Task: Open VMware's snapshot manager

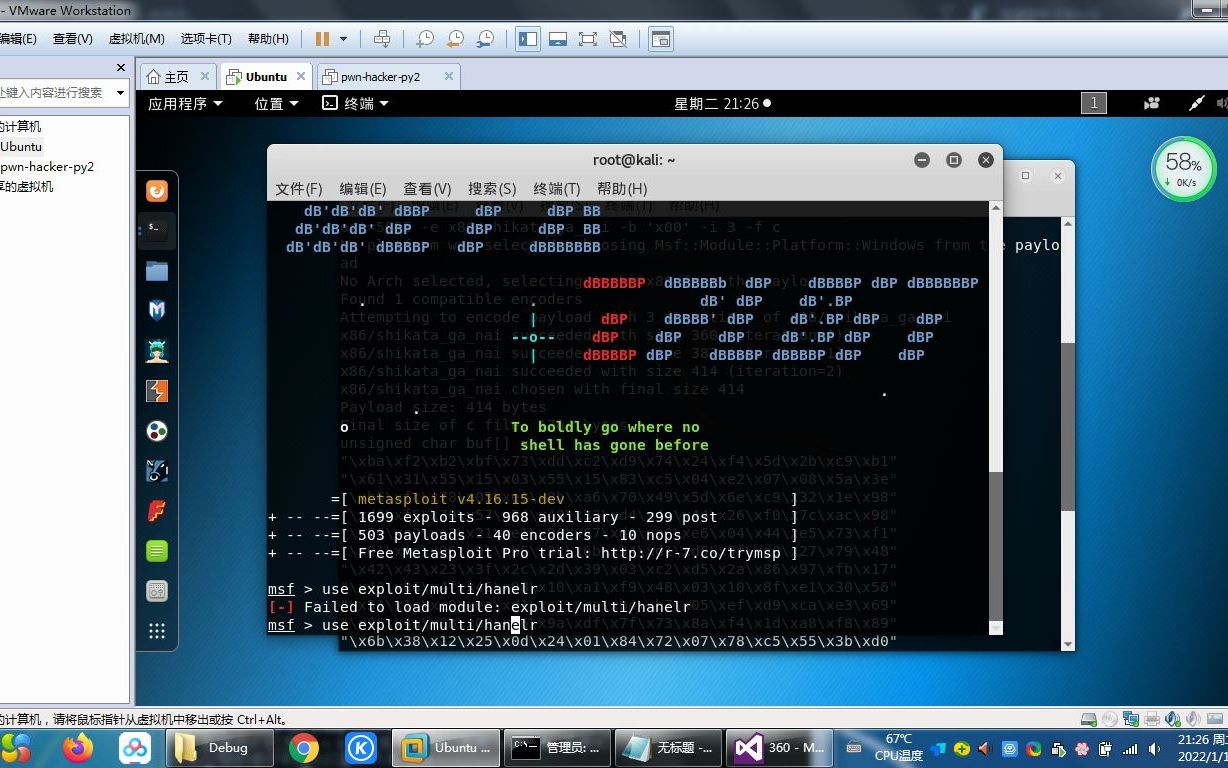Action: coord(487,38)
